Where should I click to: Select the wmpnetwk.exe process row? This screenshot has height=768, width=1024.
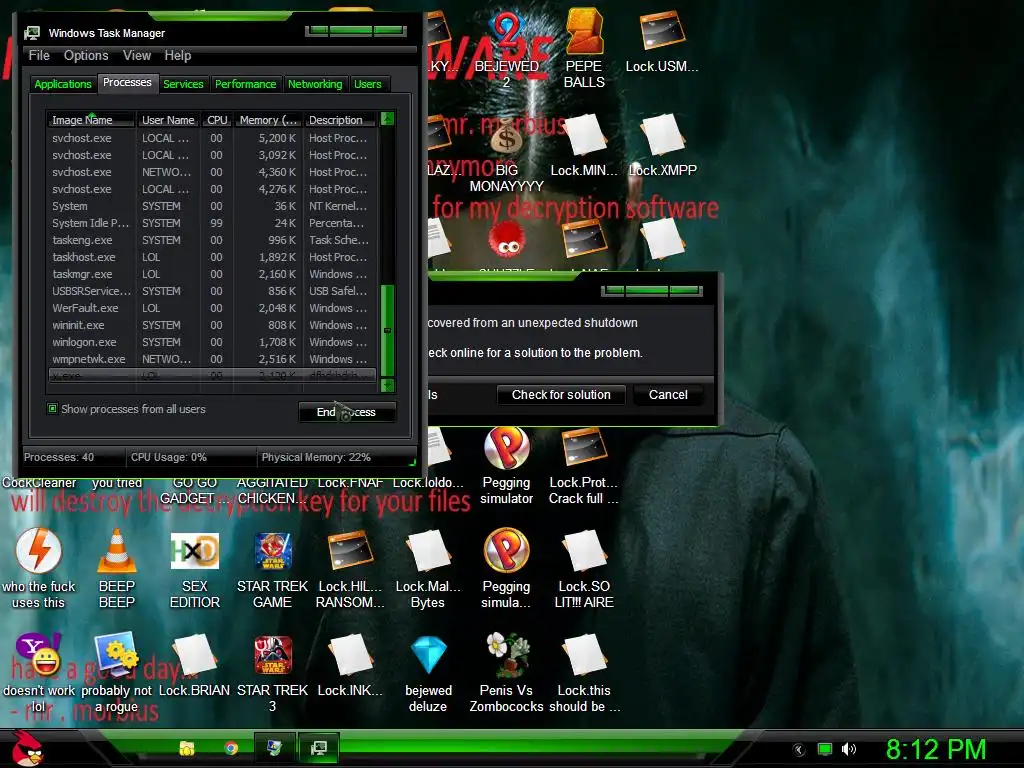[212, 359]
